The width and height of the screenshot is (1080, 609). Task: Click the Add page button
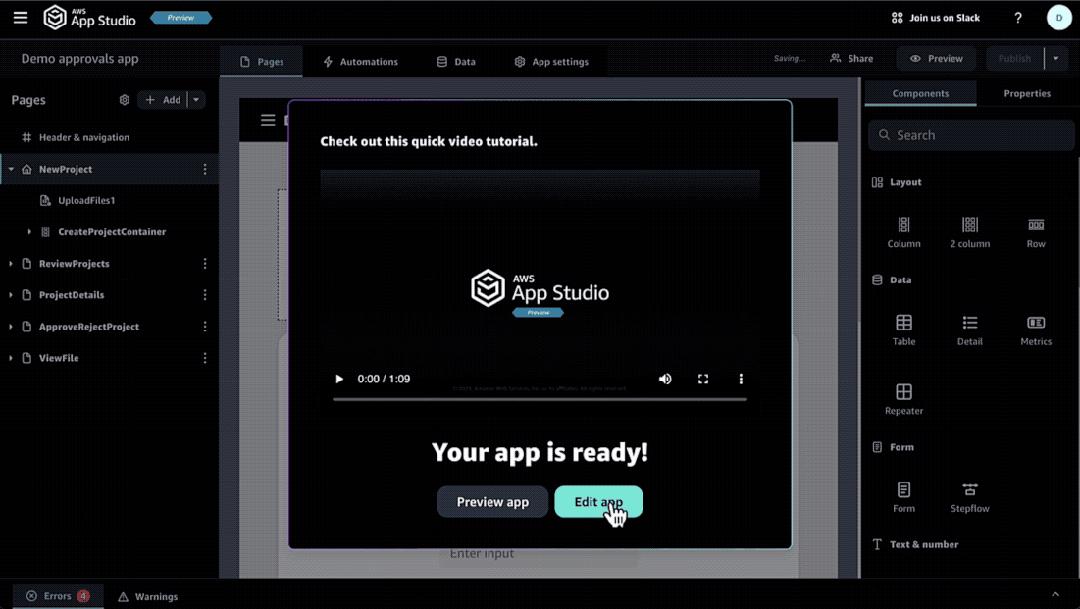pyautogui.click(x=162, y=100)
